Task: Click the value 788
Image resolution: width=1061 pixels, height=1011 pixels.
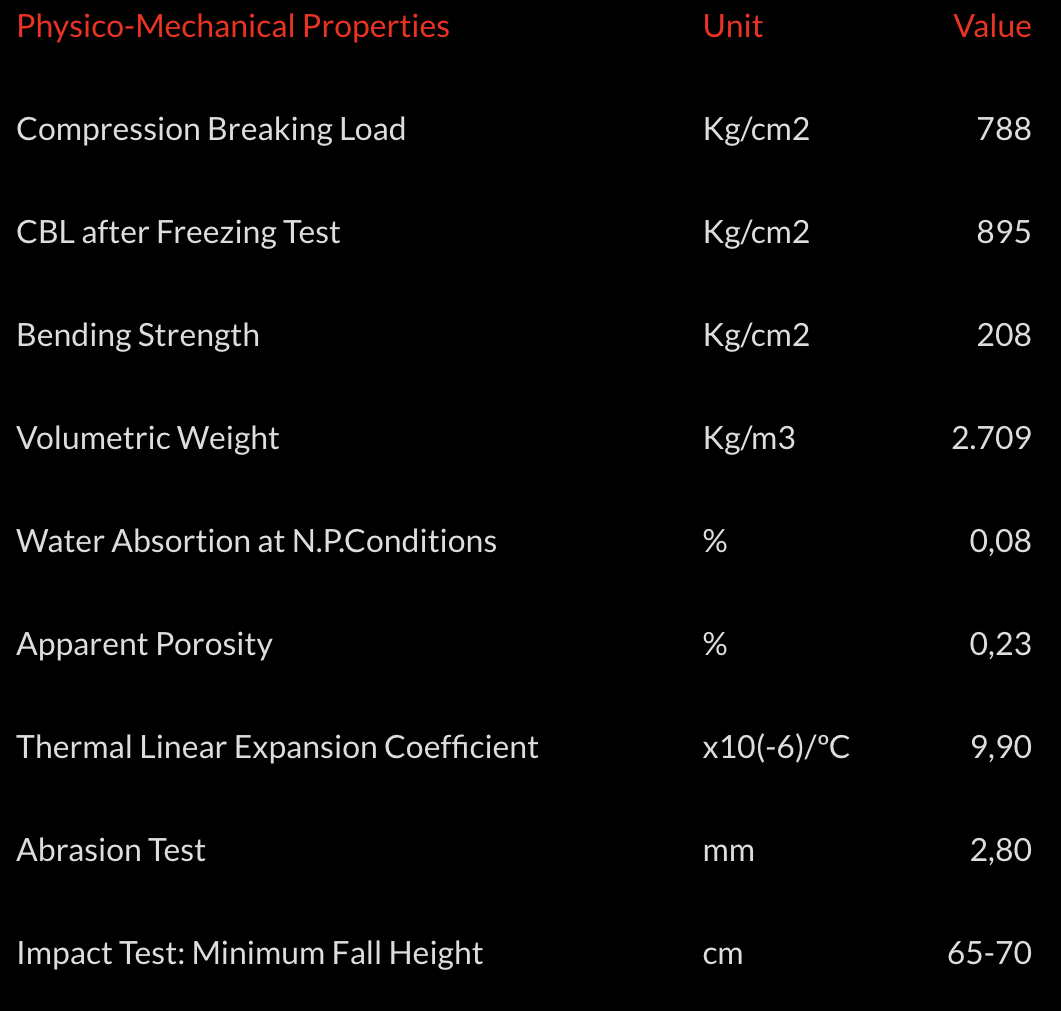Action: [1004, 129]
